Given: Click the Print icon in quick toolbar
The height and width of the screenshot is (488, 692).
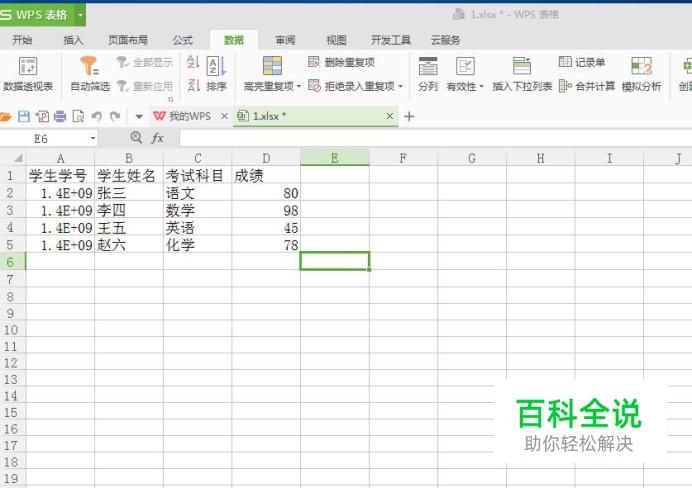Looking at the screenshot, I should 60,116.
